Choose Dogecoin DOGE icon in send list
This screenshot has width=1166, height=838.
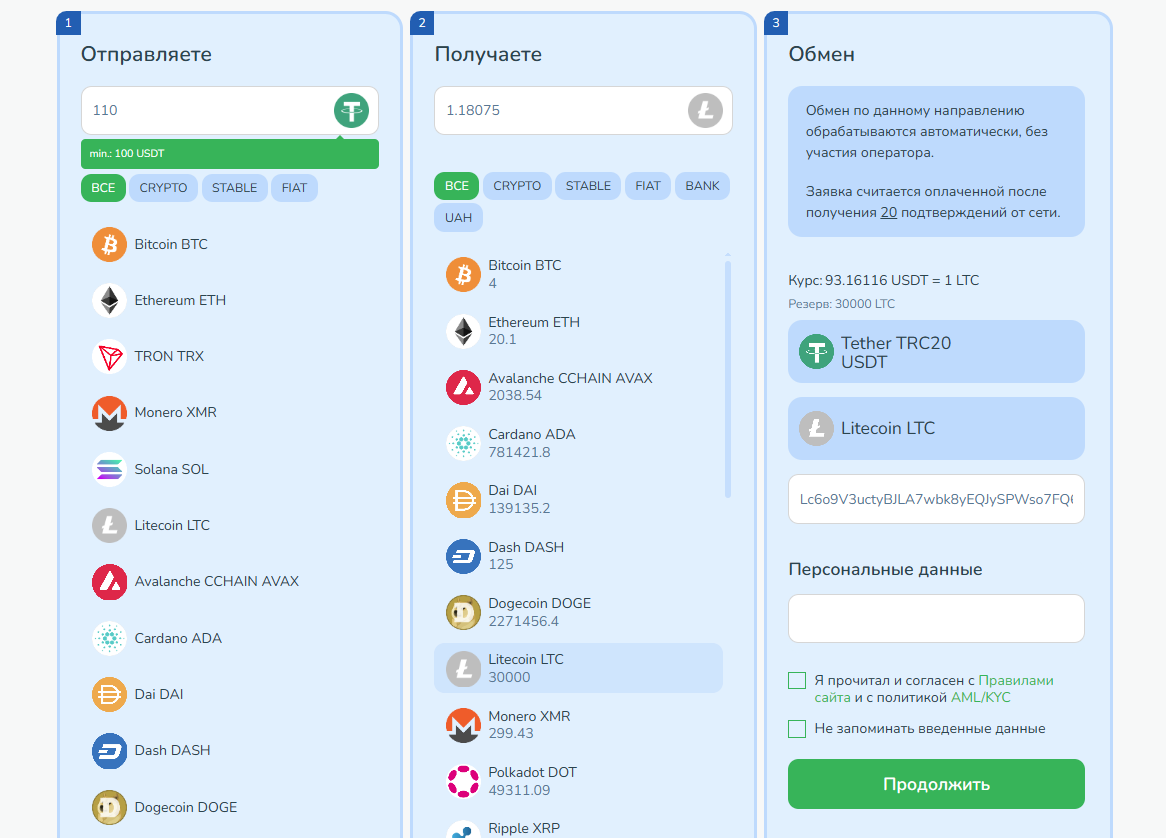click(x=109, y=808)
